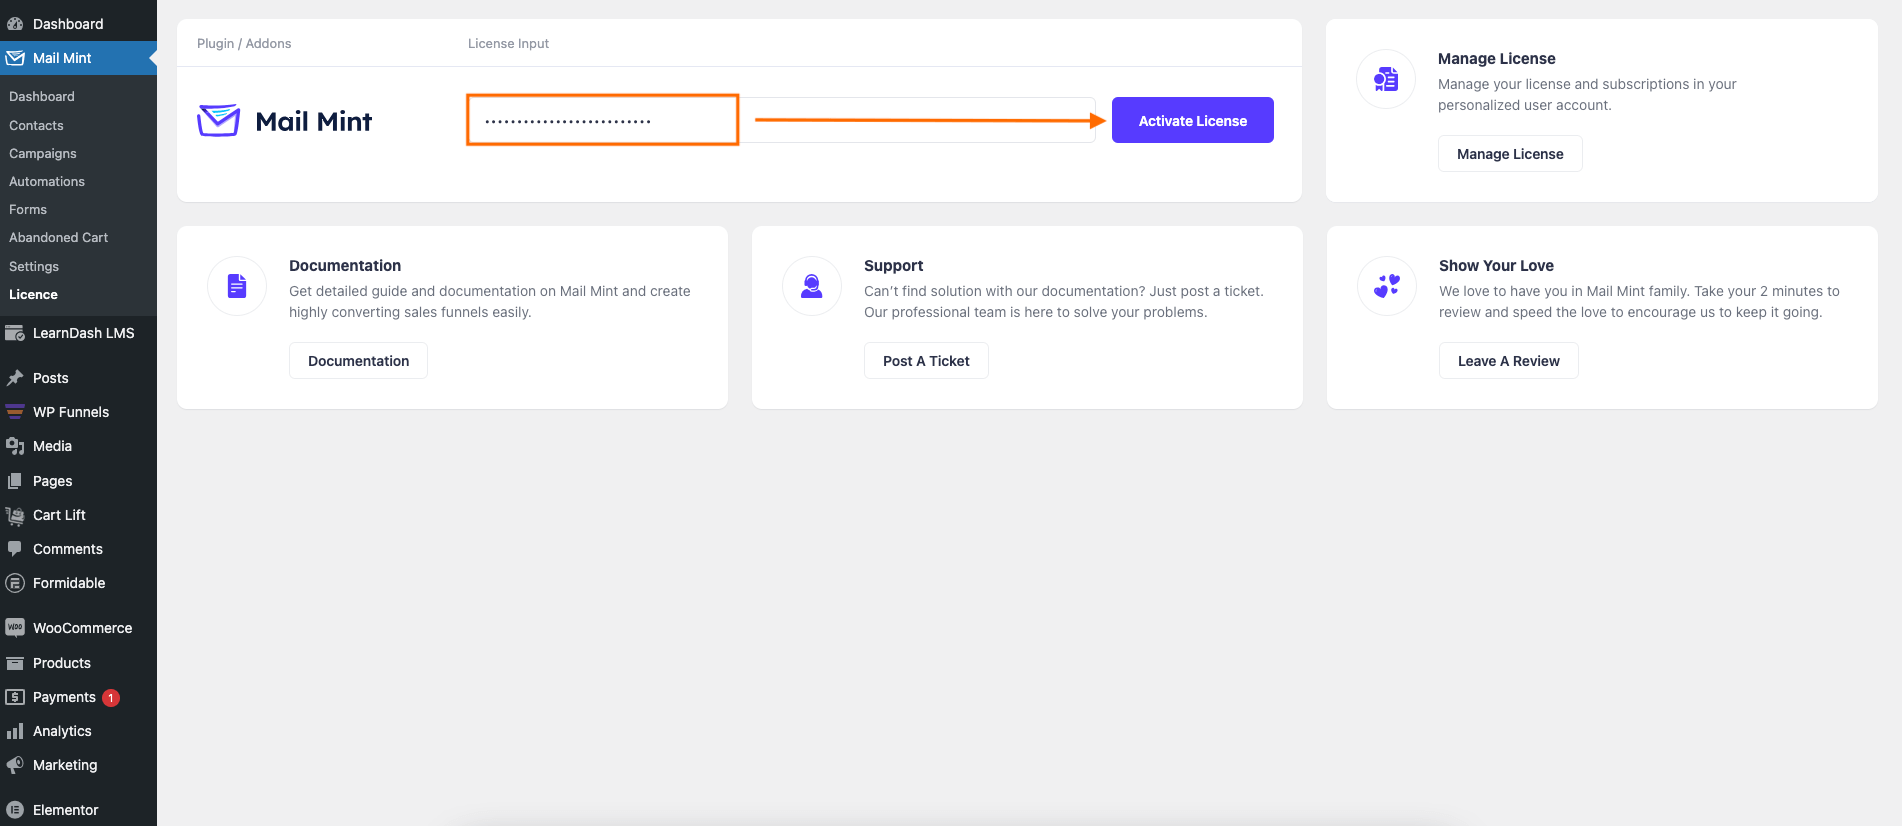Click the Analytics bar chart icon
Image resolution: width=1902 pixels, height=826 pixels.
[15, 731]
